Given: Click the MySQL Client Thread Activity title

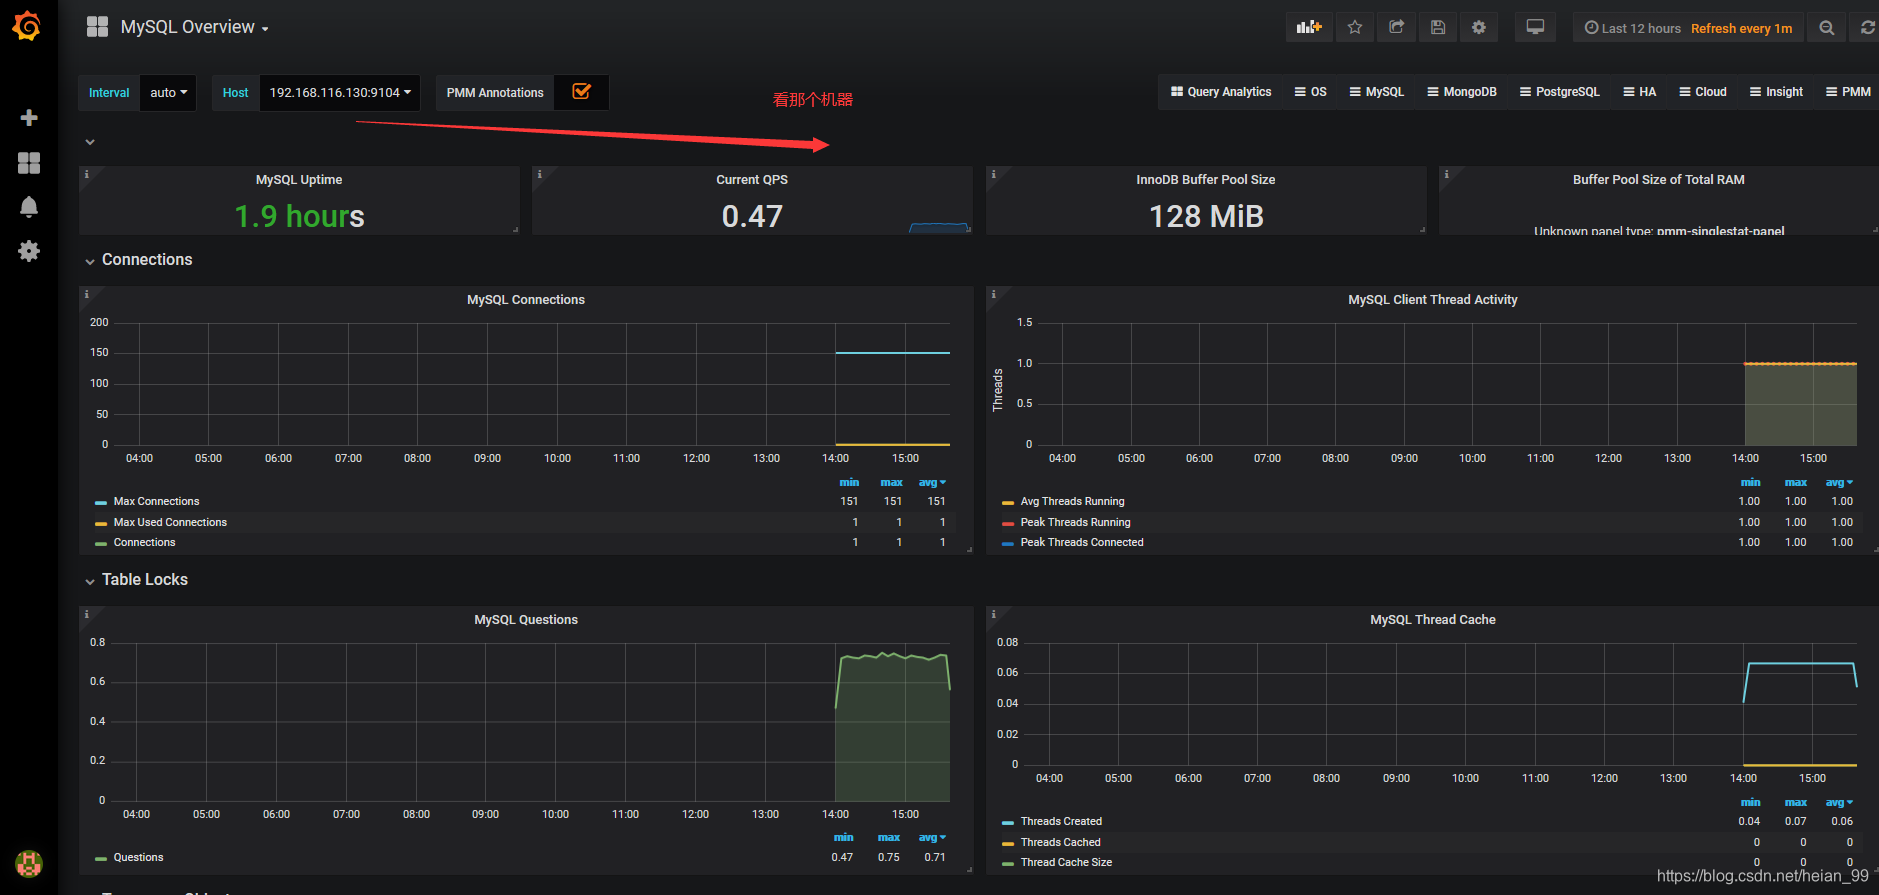Looking at the screenshot, I should (x=1433, y=299).
